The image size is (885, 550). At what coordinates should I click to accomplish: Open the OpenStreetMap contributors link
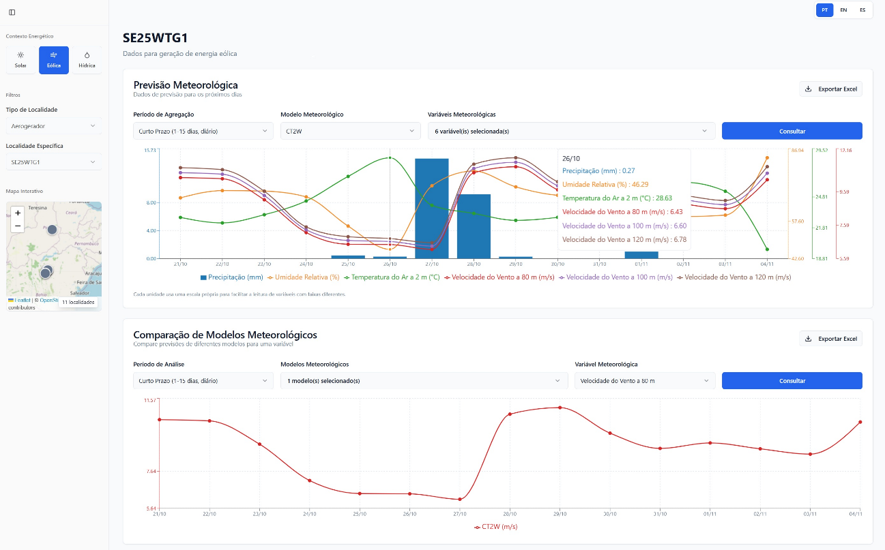49,300
